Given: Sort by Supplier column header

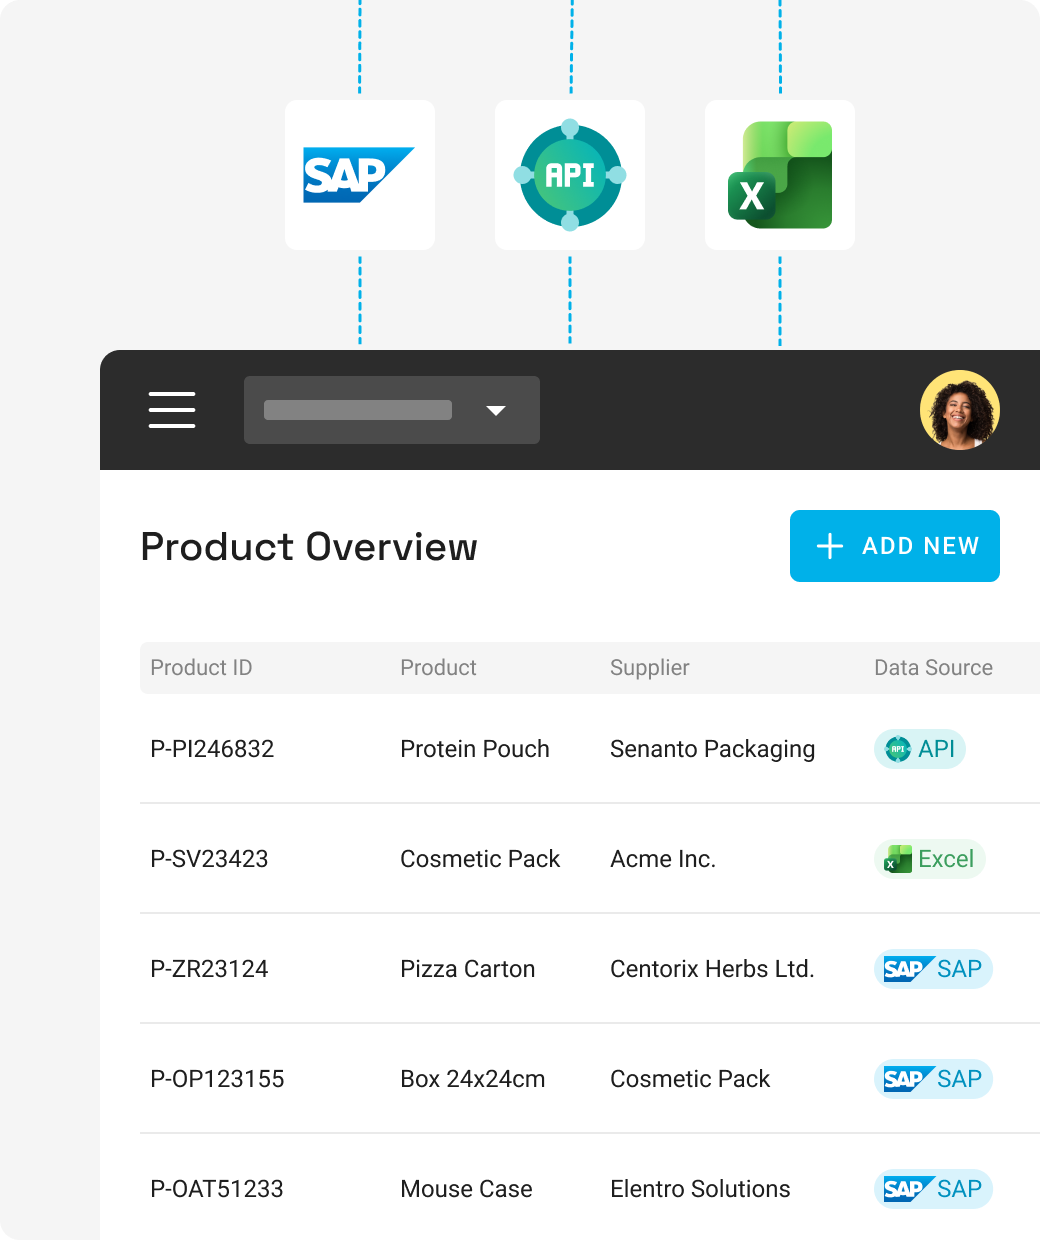Looking at the screenshot, I should [650, 668].
